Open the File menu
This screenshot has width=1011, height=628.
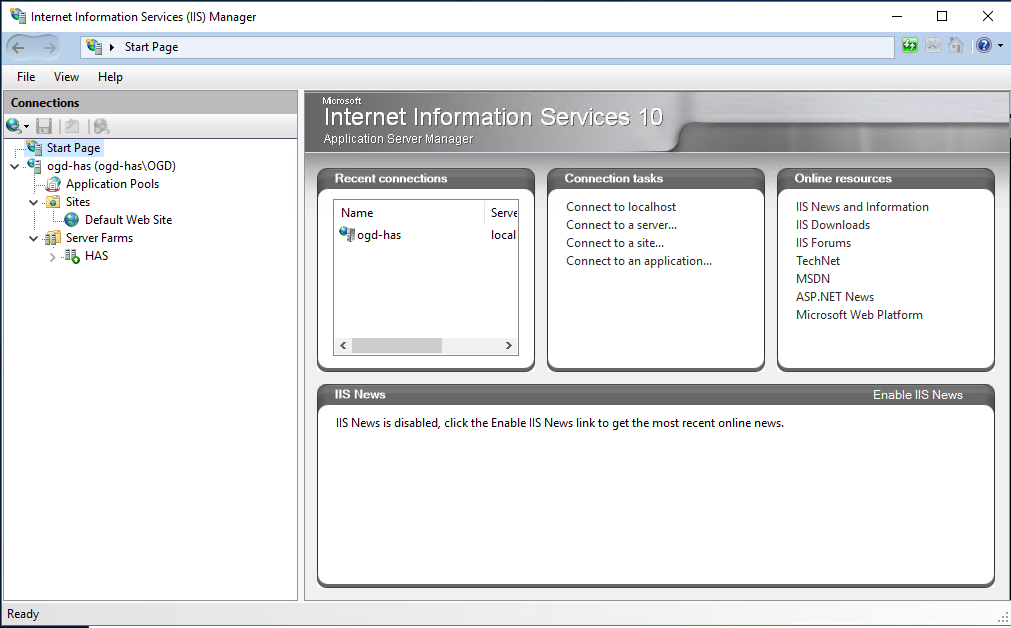[25, 77]
